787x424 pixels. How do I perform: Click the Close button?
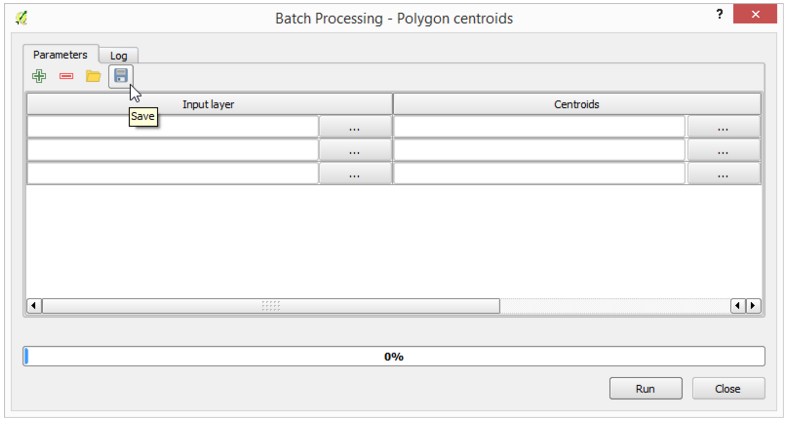point(728,388)
